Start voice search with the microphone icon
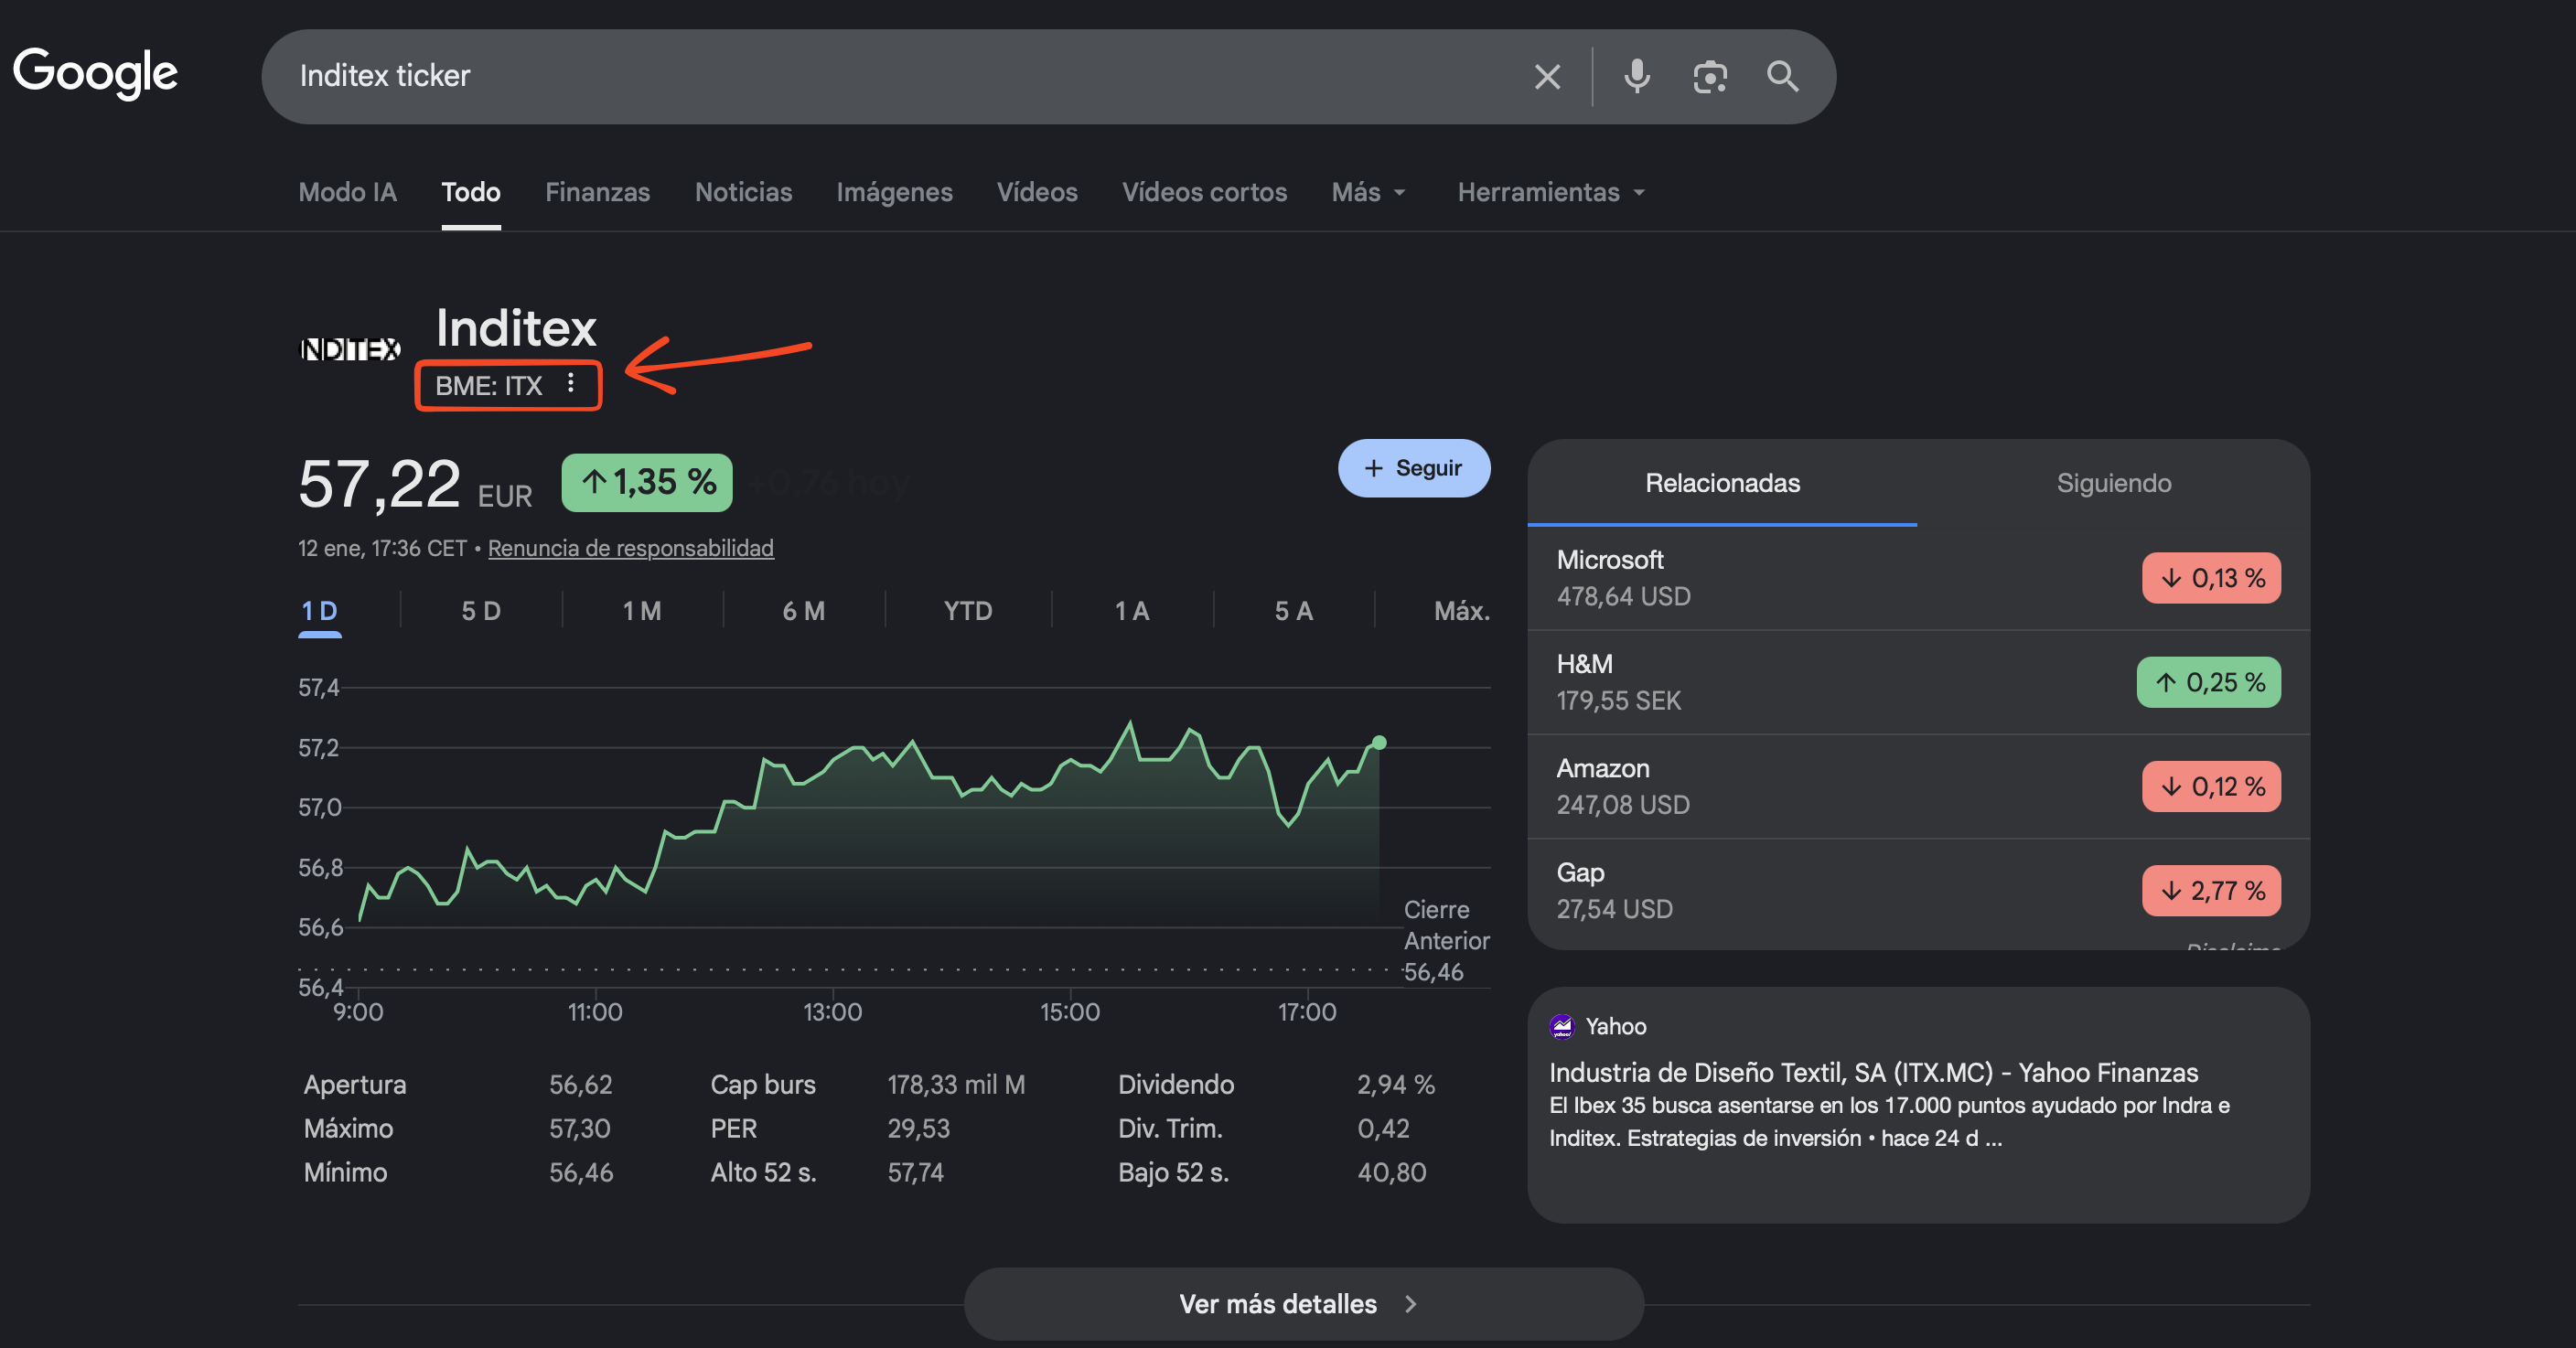Screen dimensions: 2576x1348 point(1636,77)
